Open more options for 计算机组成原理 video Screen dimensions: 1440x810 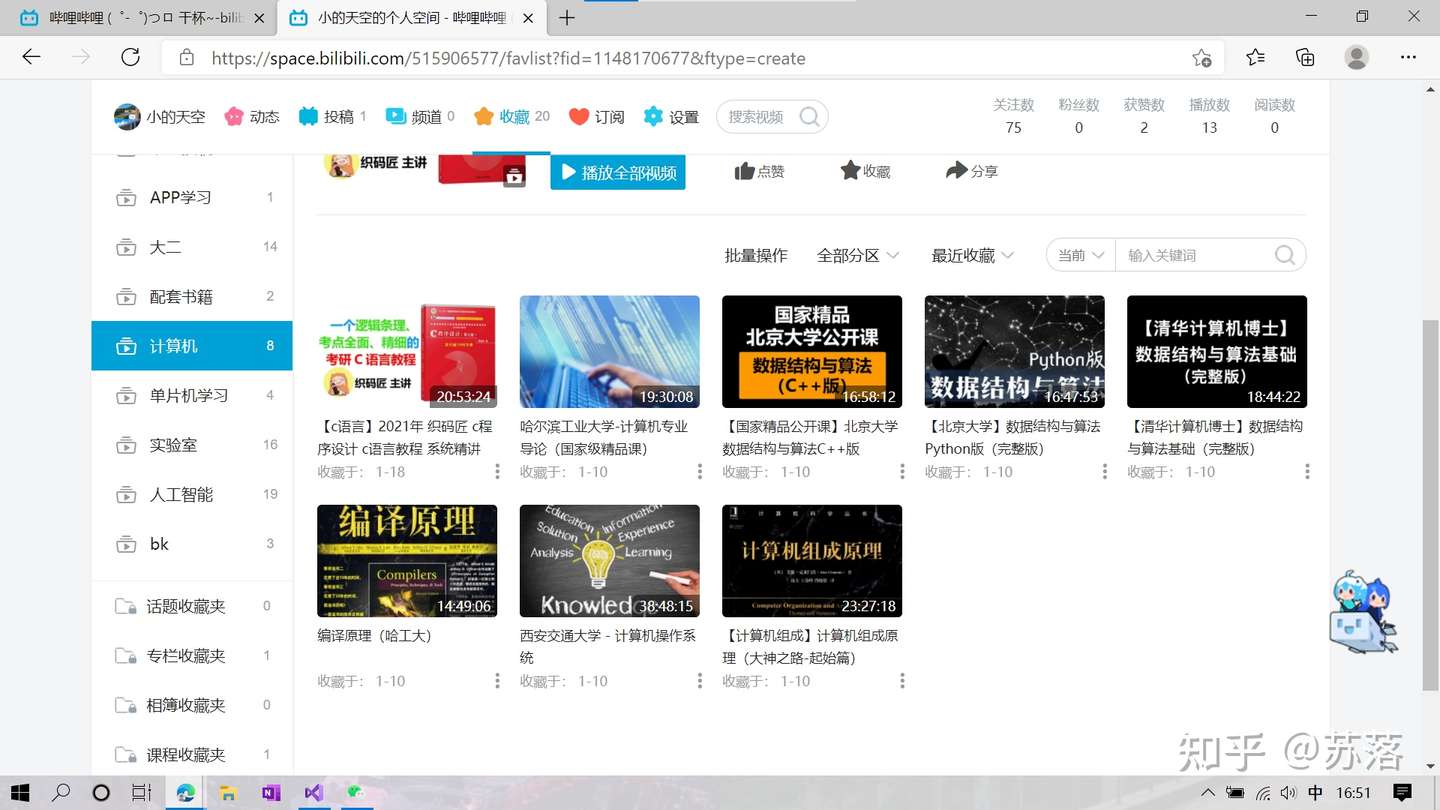[902, 681]
